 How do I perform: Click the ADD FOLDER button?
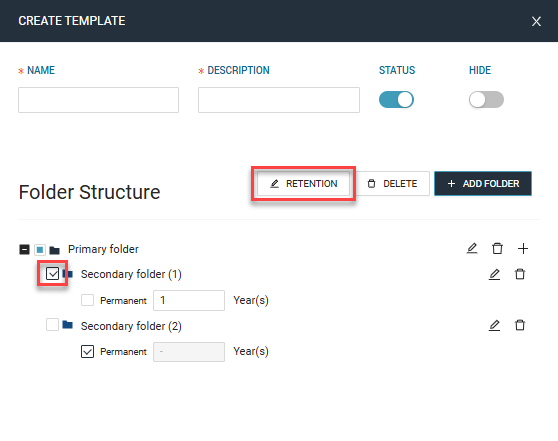coord(483,184)
